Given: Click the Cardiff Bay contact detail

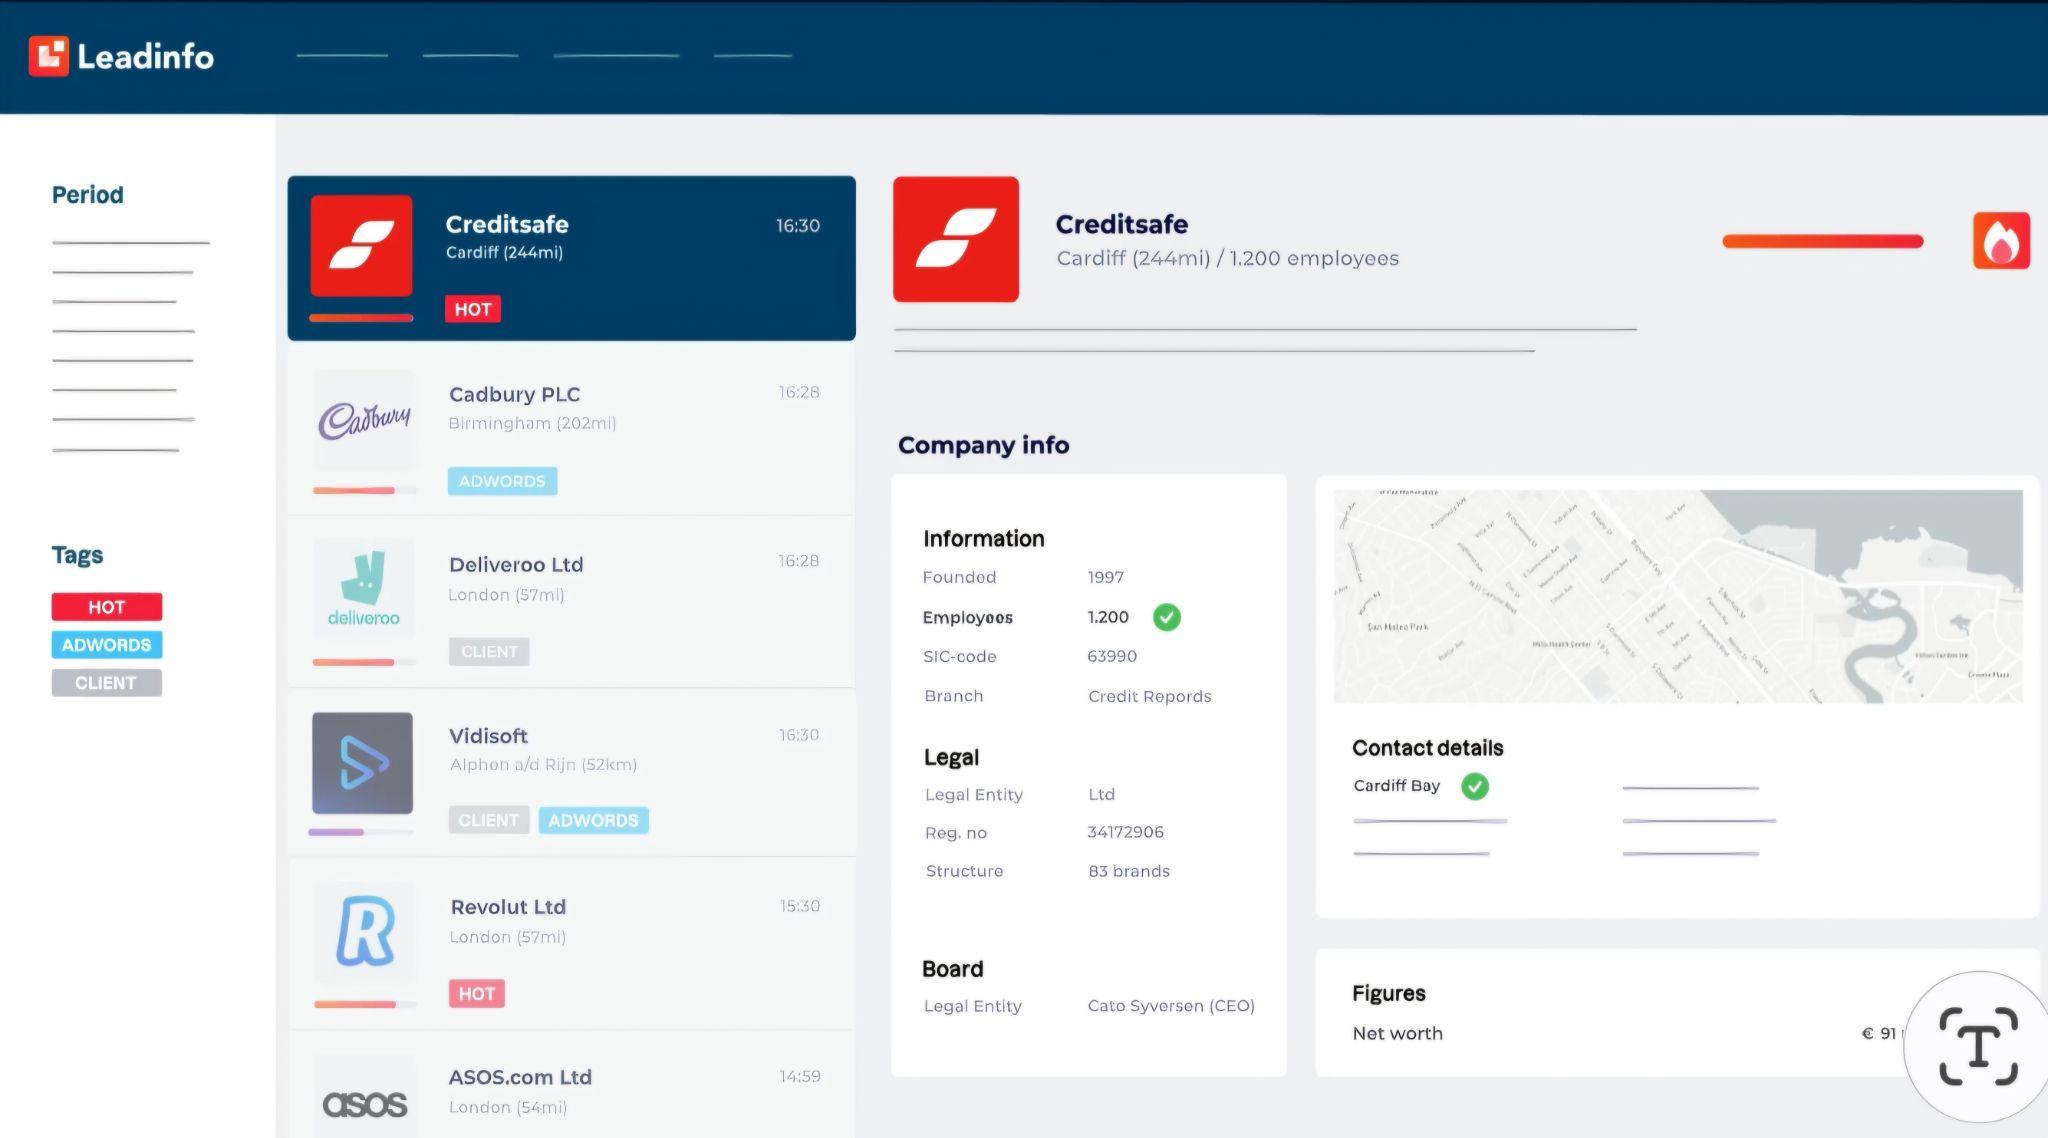Looking at the screenshot, I should pyautogui.click(x=1397, y=786).
